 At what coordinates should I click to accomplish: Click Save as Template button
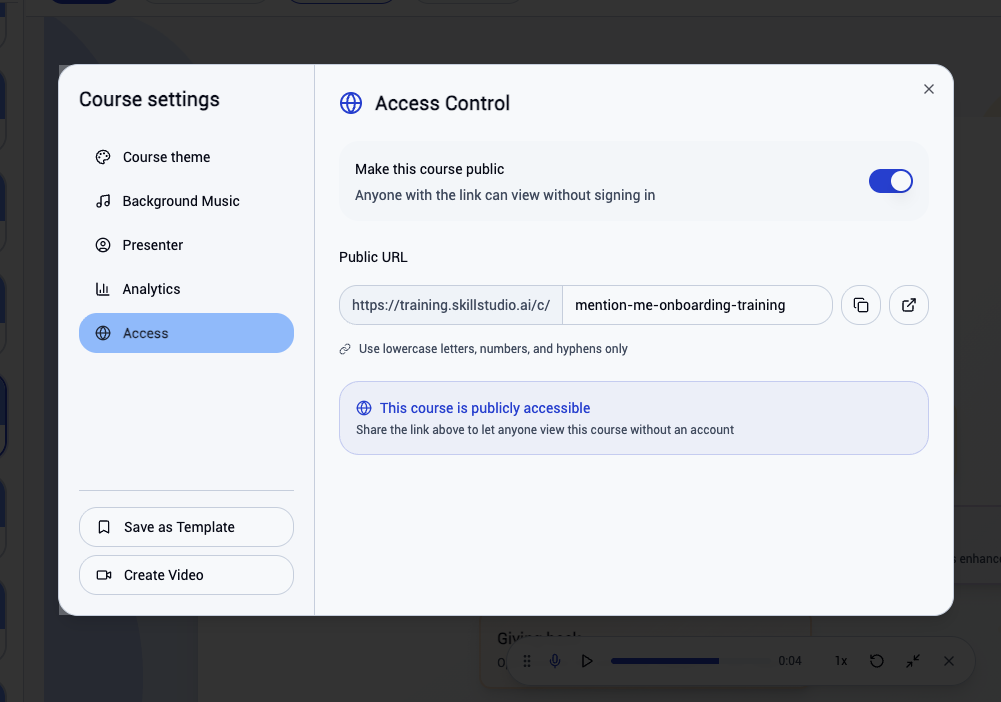point(186,527)
